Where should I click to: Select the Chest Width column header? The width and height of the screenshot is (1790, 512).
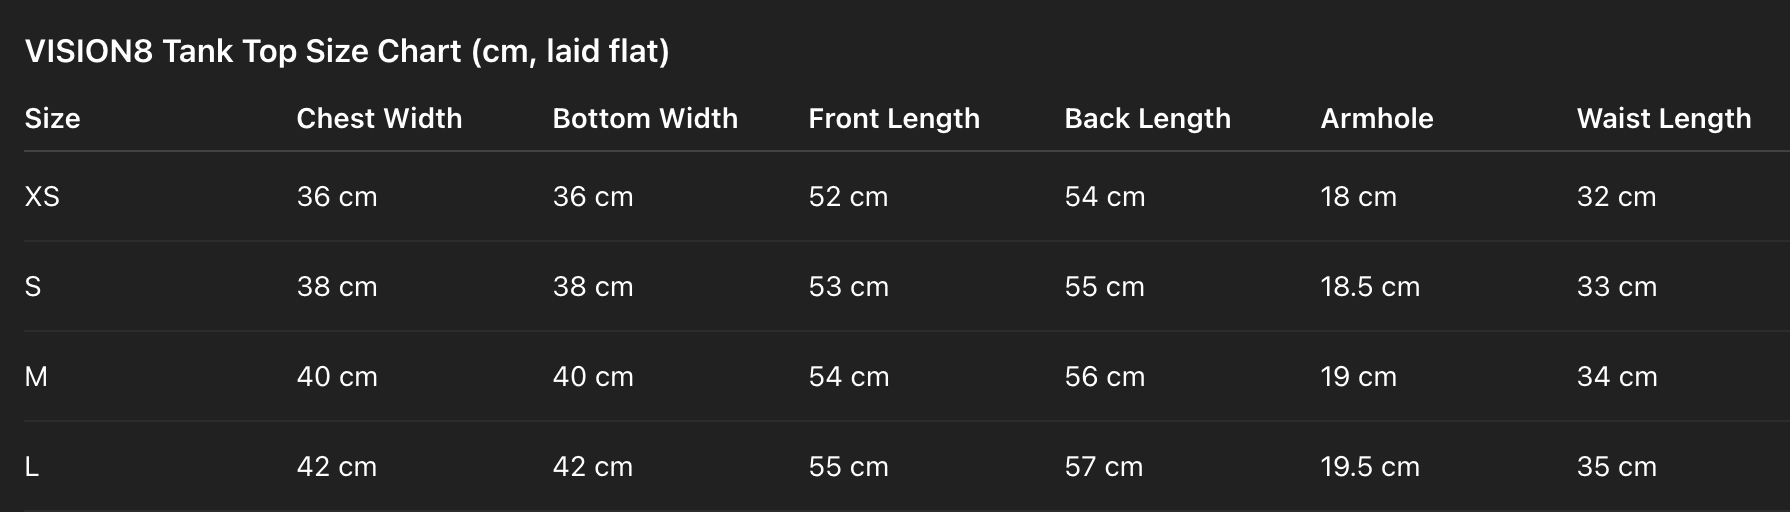coord(379,118)
